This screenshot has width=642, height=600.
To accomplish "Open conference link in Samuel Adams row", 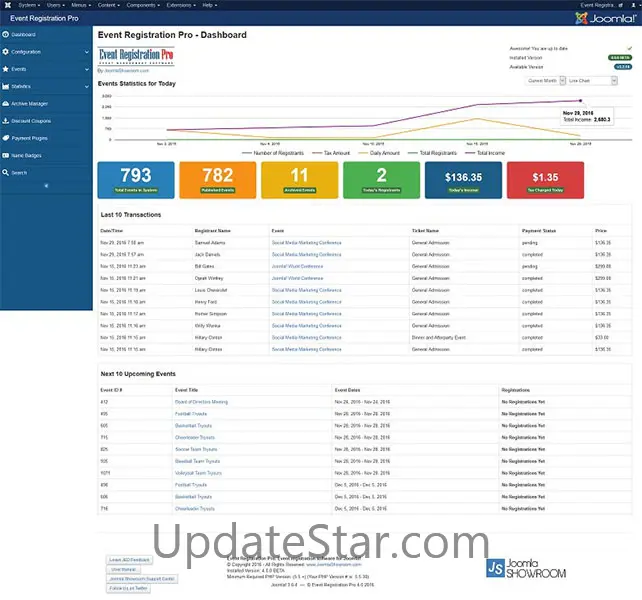I will [x=307, y=242].
